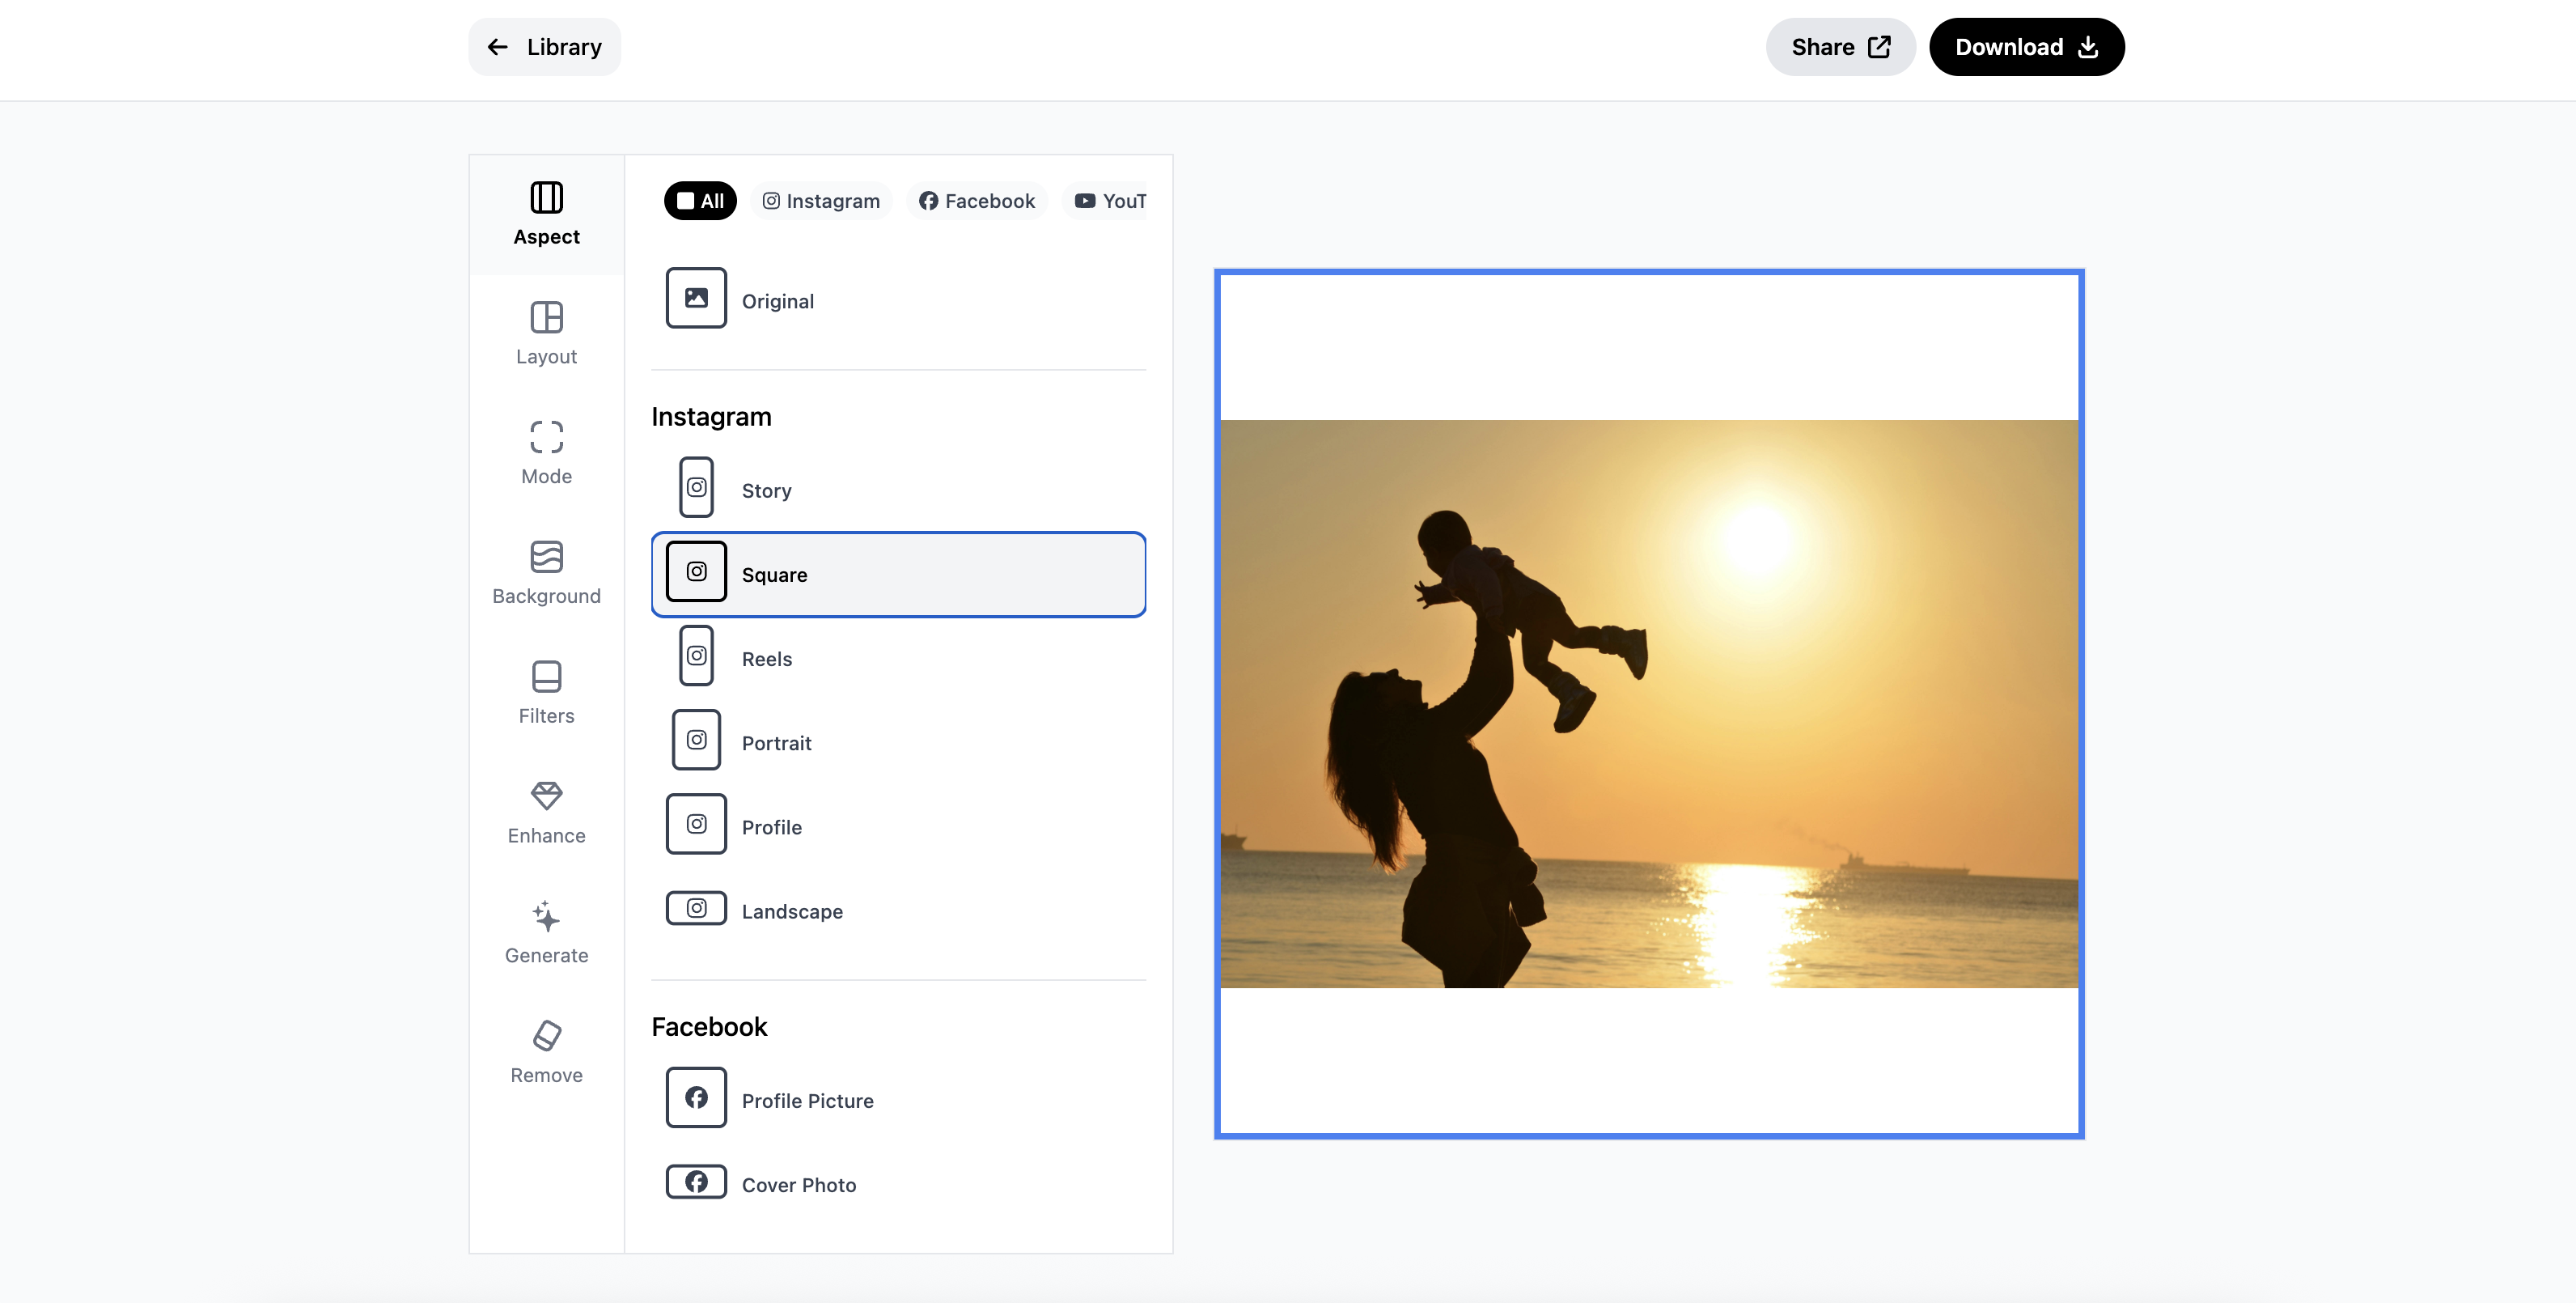Select the Enhance diamond icon

pyautogui.click(x=546, y=812)
